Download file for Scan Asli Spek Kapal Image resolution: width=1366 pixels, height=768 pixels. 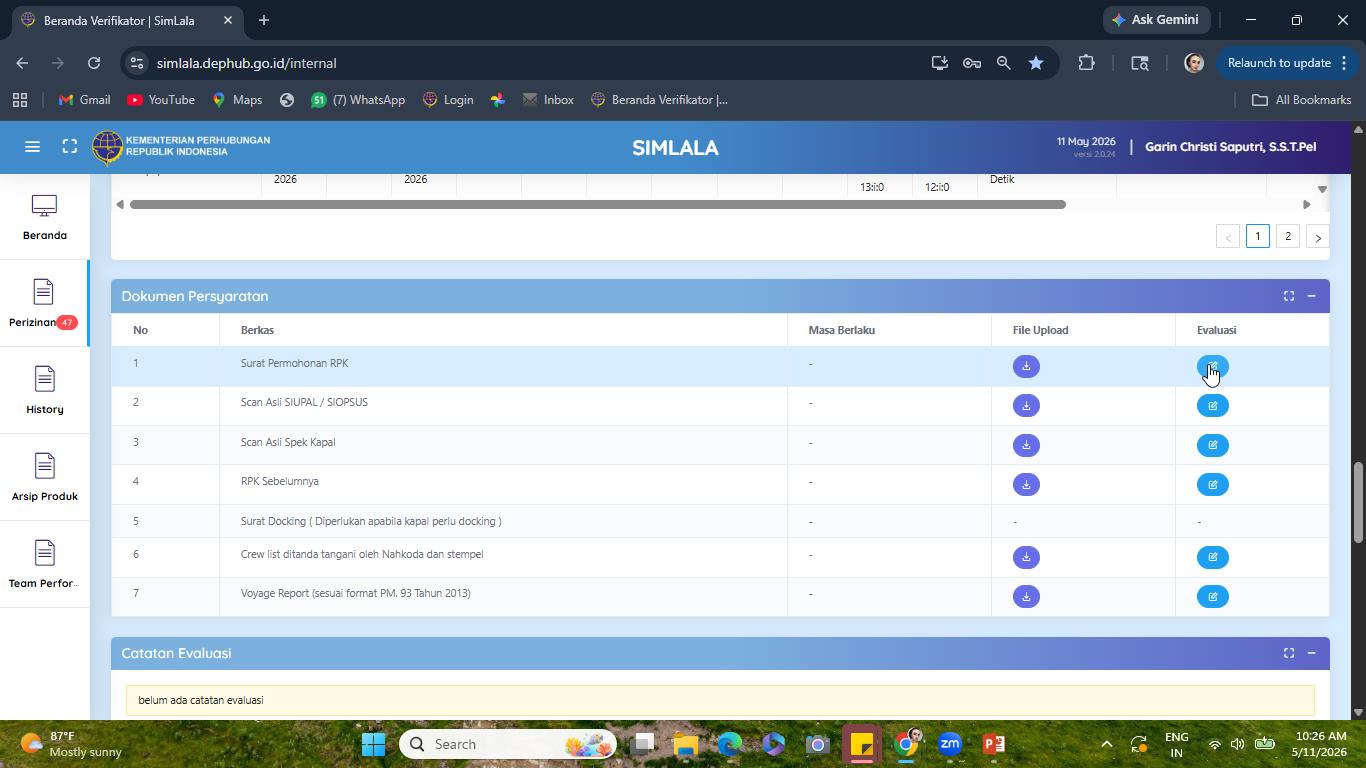coord(1026,445)
